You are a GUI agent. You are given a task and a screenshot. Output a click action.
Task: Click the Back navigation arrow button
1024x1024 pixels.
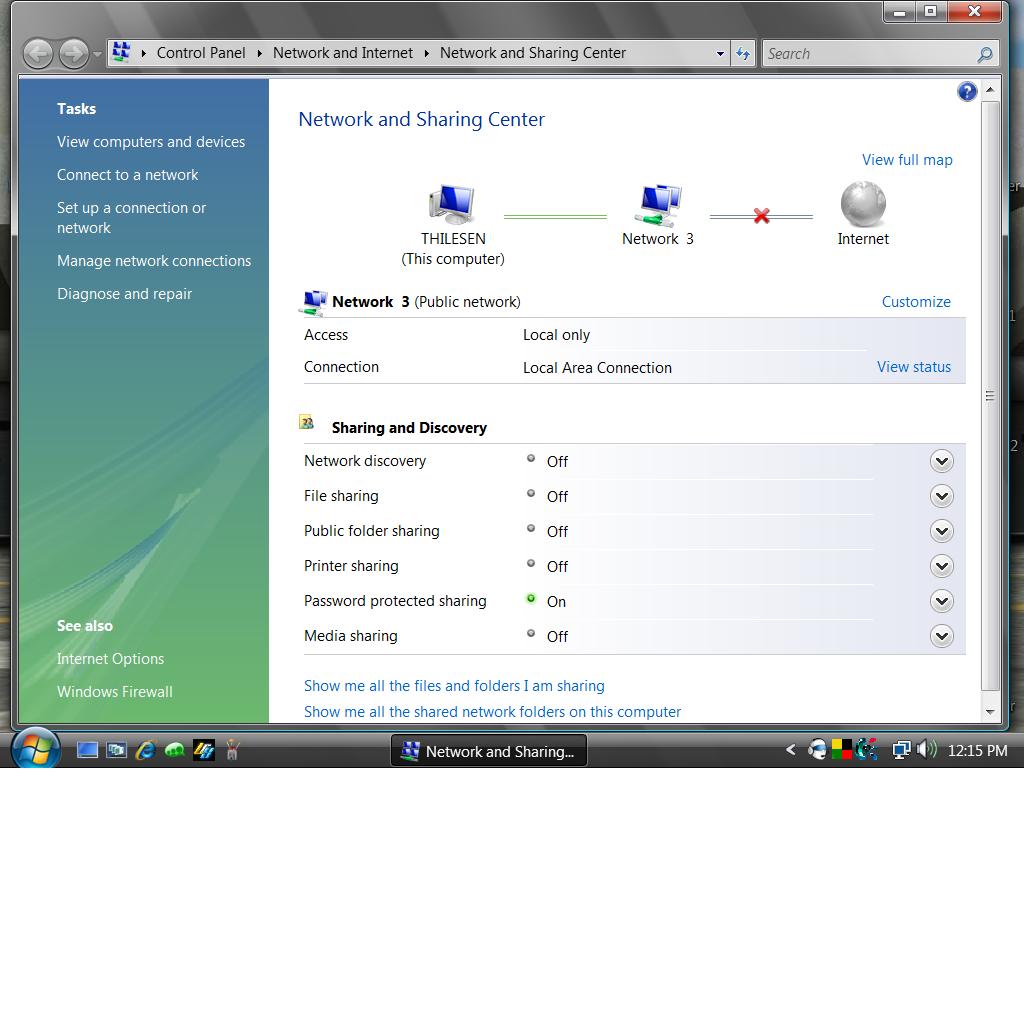point(39,54)
